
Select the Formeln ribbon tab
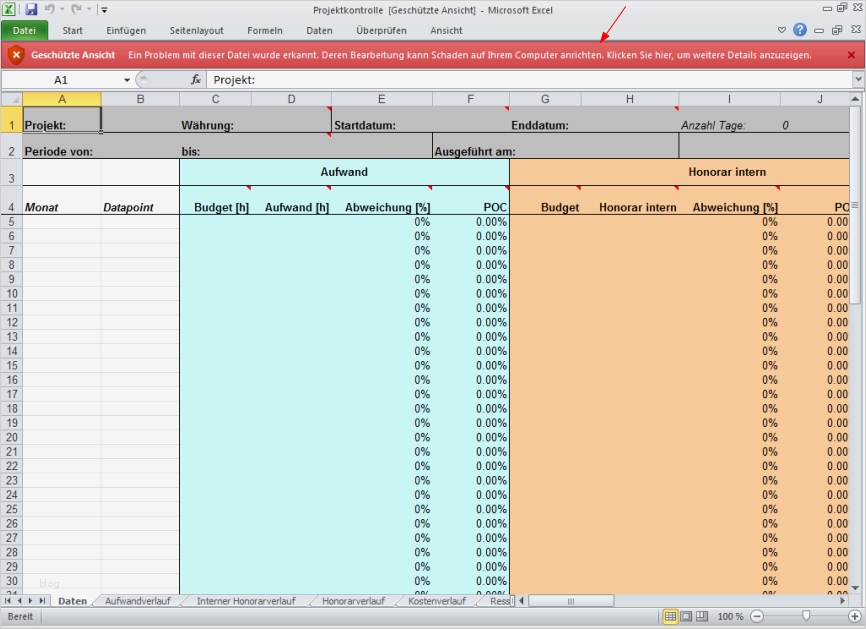tap(265, 30)
